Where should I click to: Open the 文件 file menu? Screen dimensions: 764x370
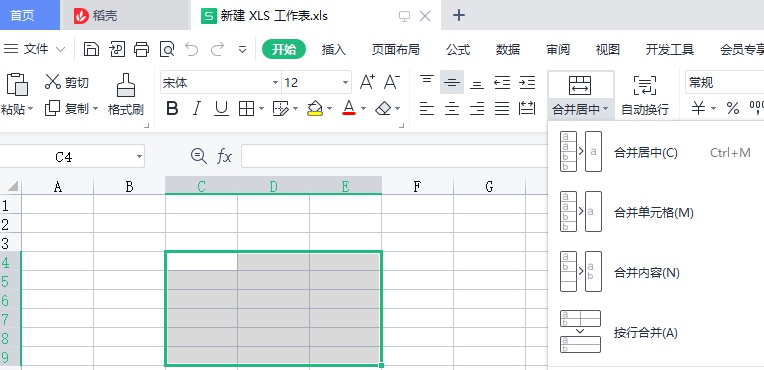click(x=34, y=49)
